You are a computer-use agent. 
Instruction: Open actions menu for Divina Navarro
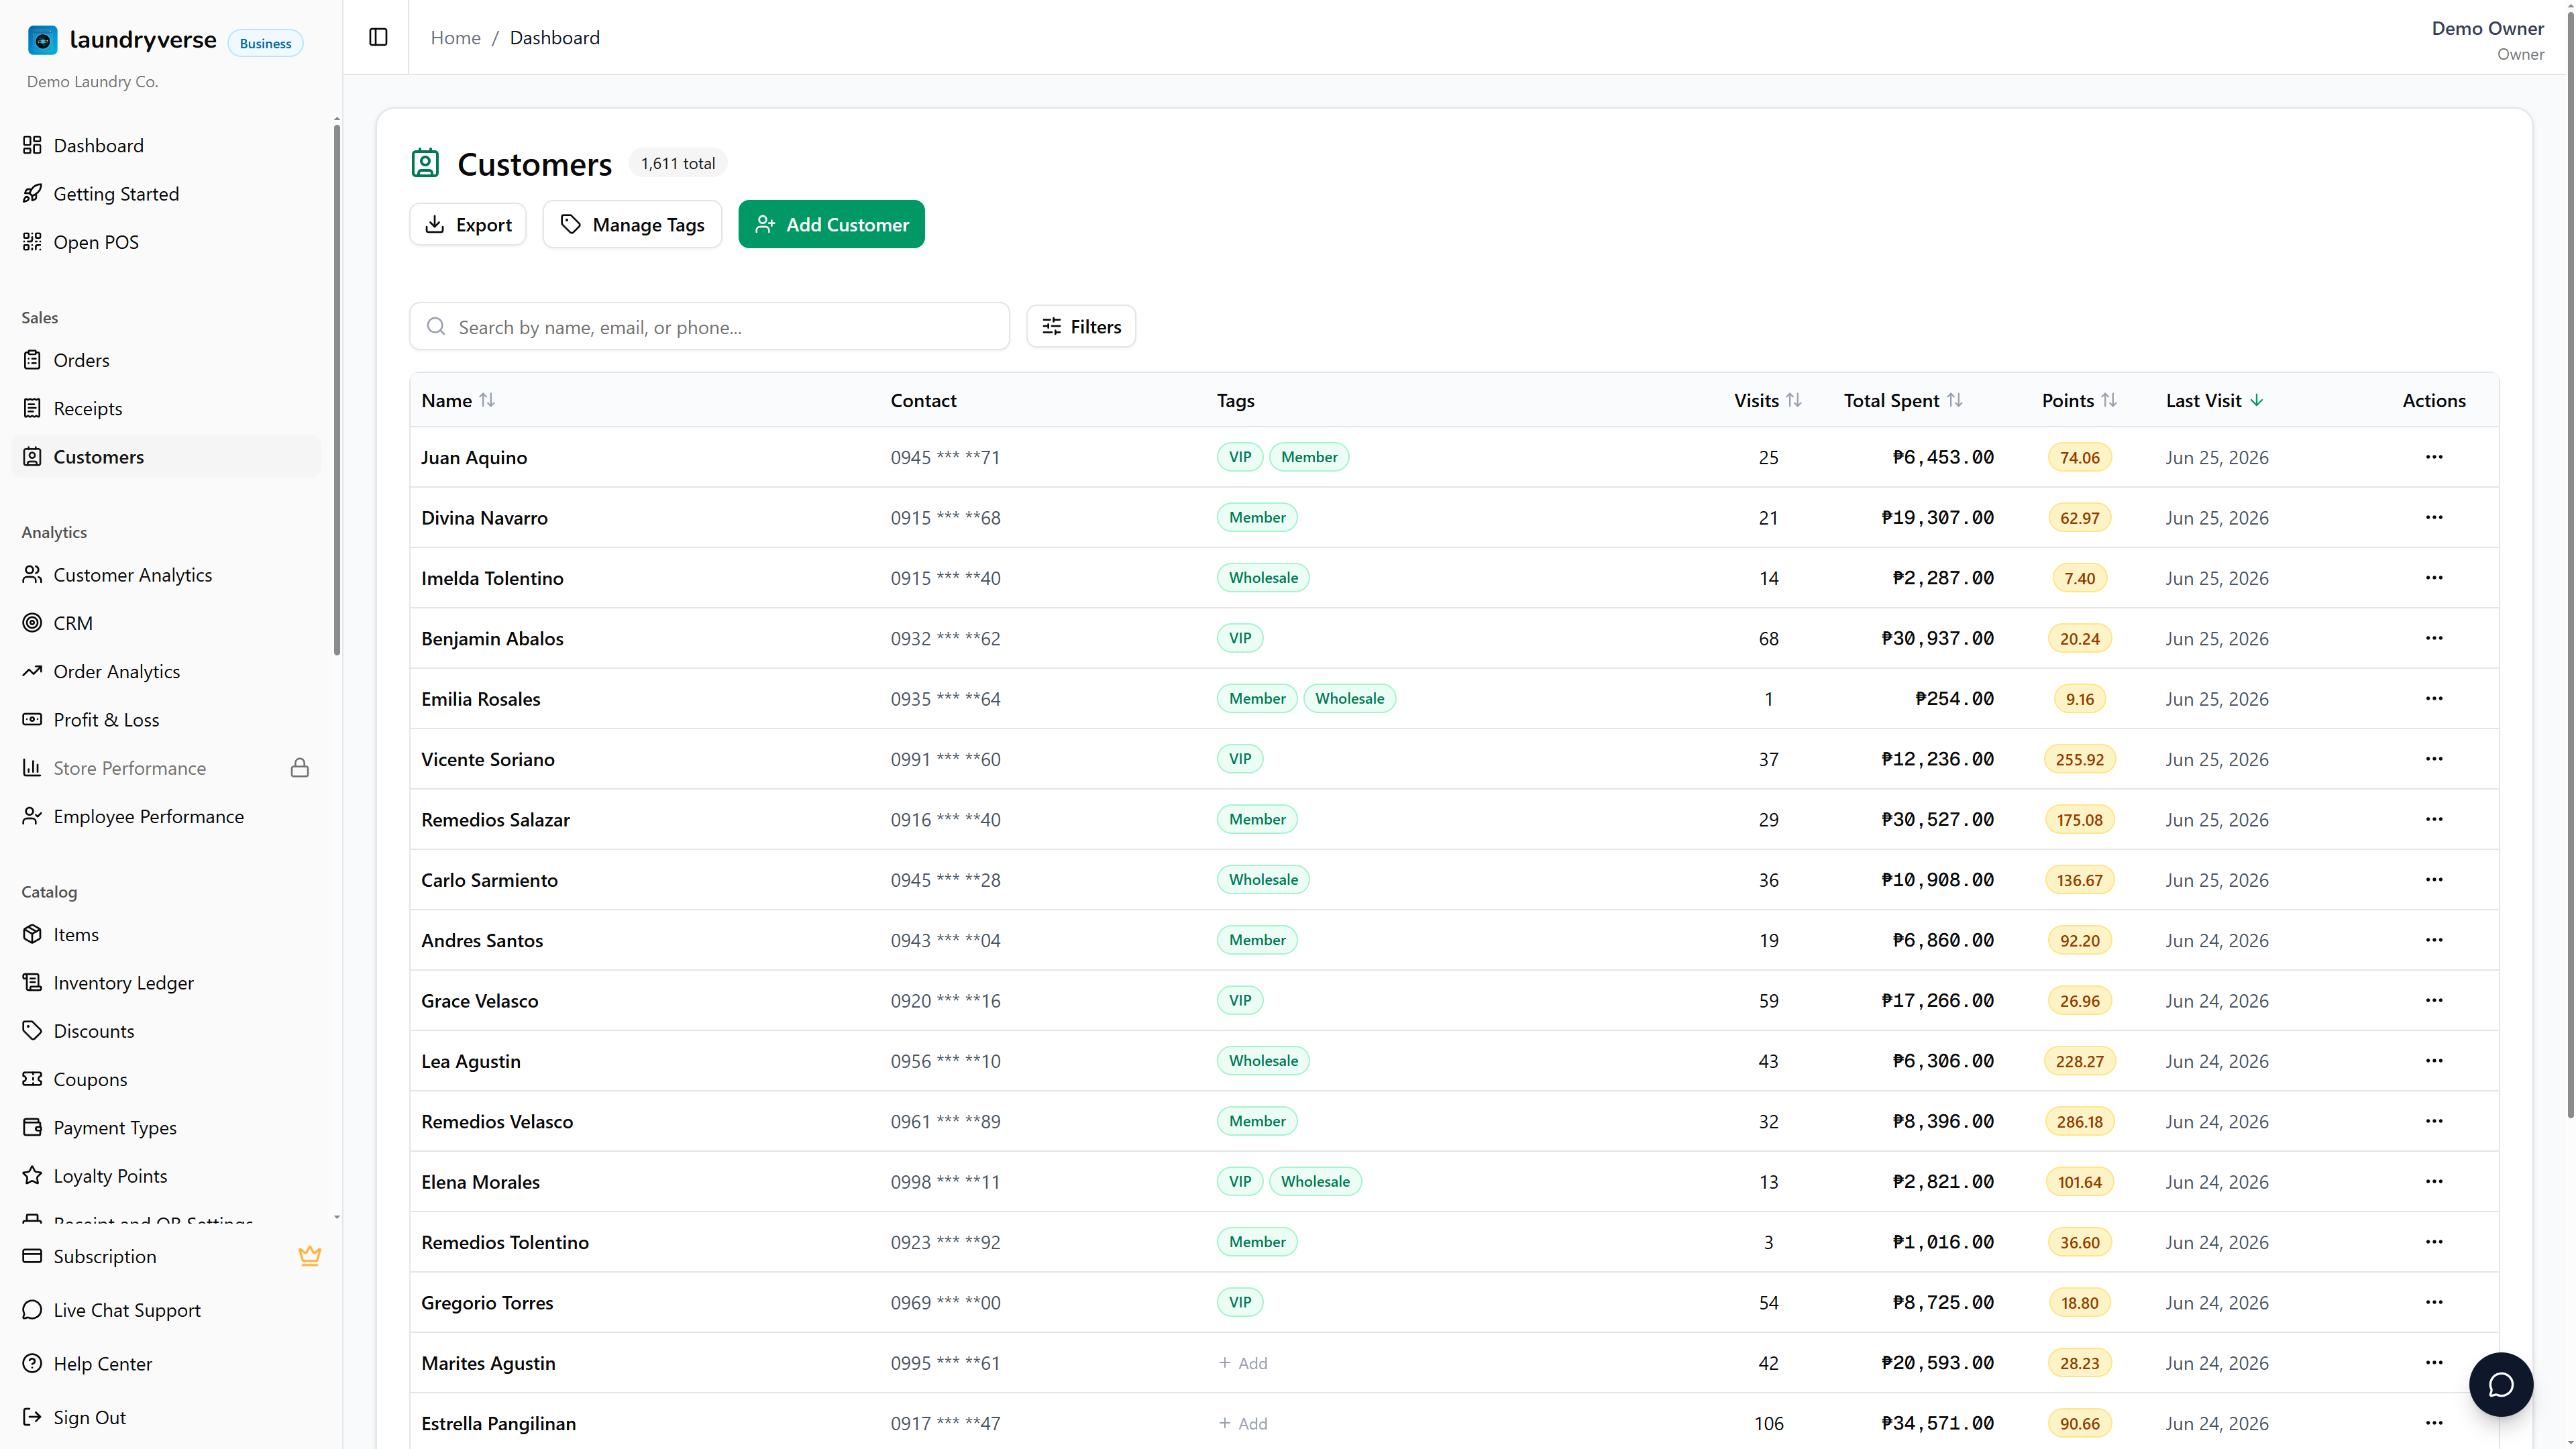(2434, 517)
